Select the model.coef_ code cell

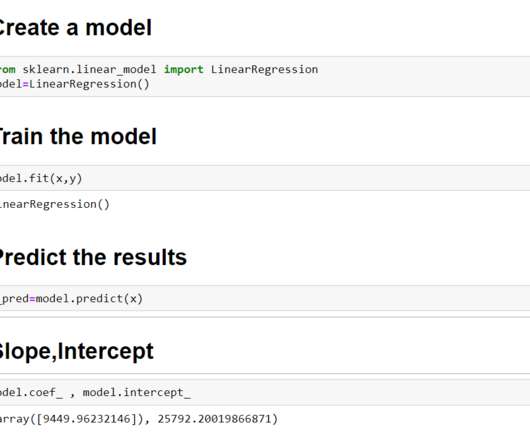pos(265,392)
